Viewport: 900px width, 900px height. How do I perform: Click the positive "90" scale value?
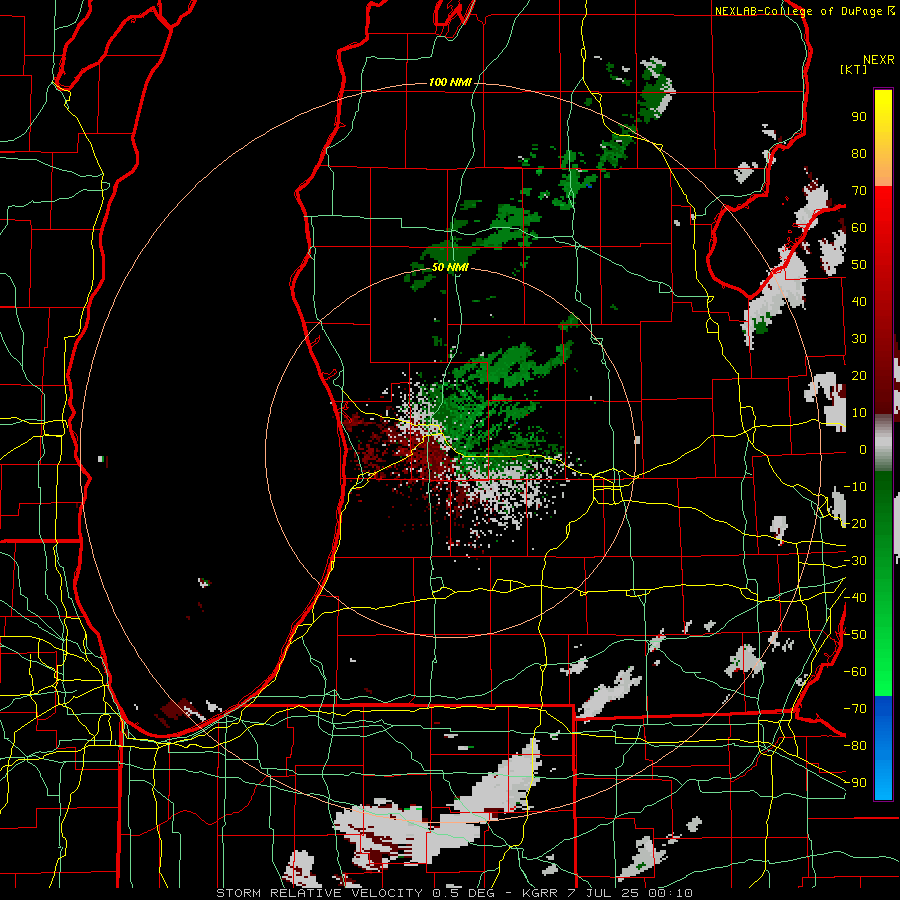point(859,117)
